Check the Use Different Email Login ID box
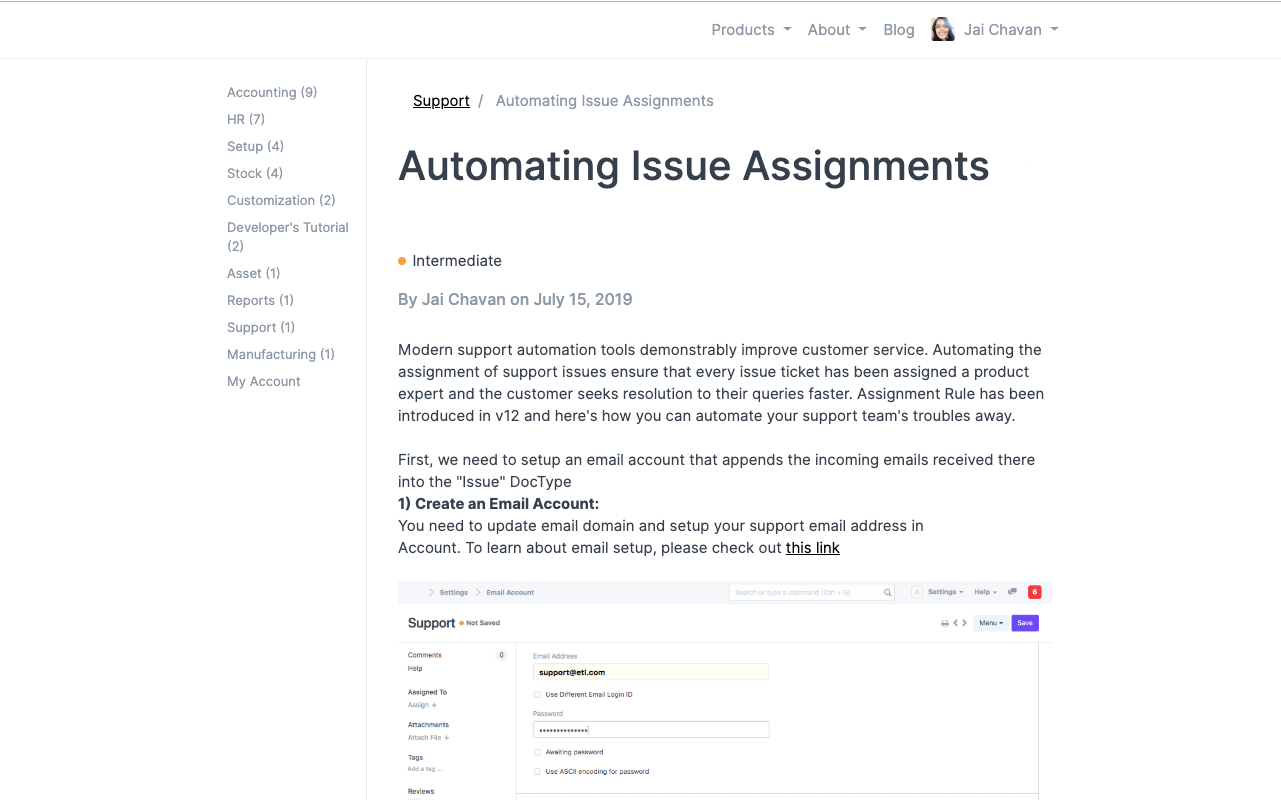 coord(537,694)
